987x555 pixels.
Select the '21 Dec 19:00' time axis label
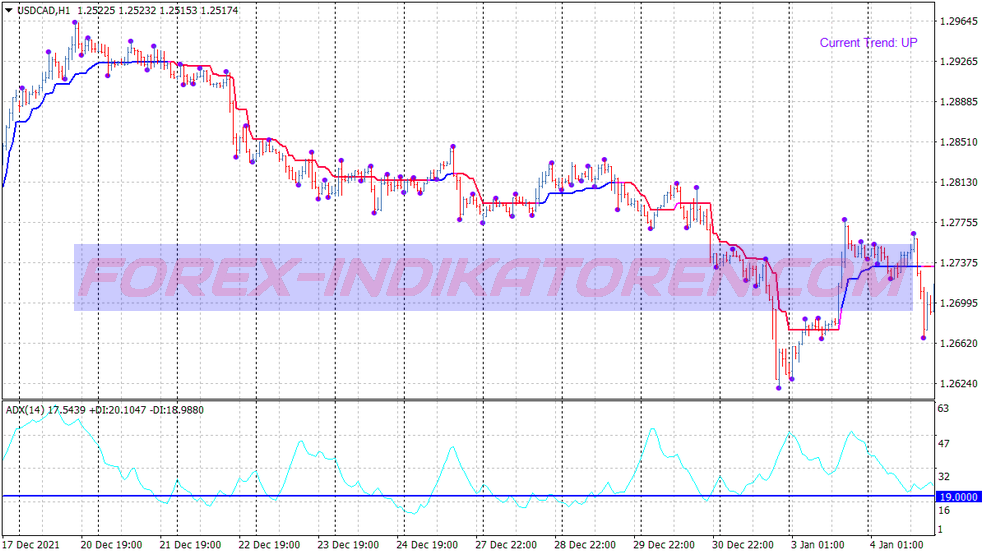tap(190, 545)
